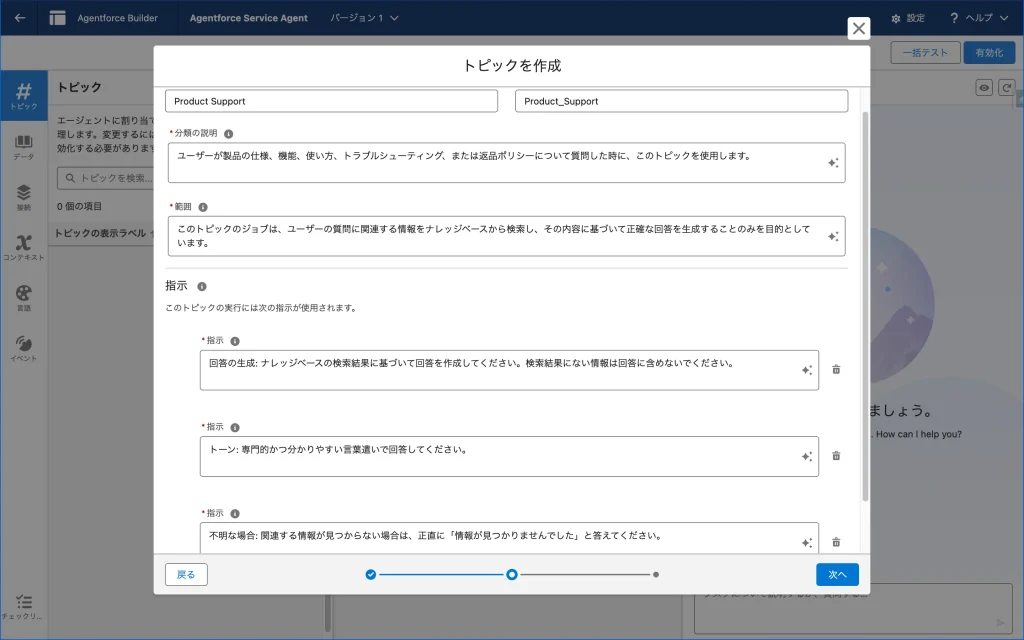Expand the バージョン 1 dropdown
Image resolution: width=1024 pixels, height=640 pixels.
(x=365, y=18)
